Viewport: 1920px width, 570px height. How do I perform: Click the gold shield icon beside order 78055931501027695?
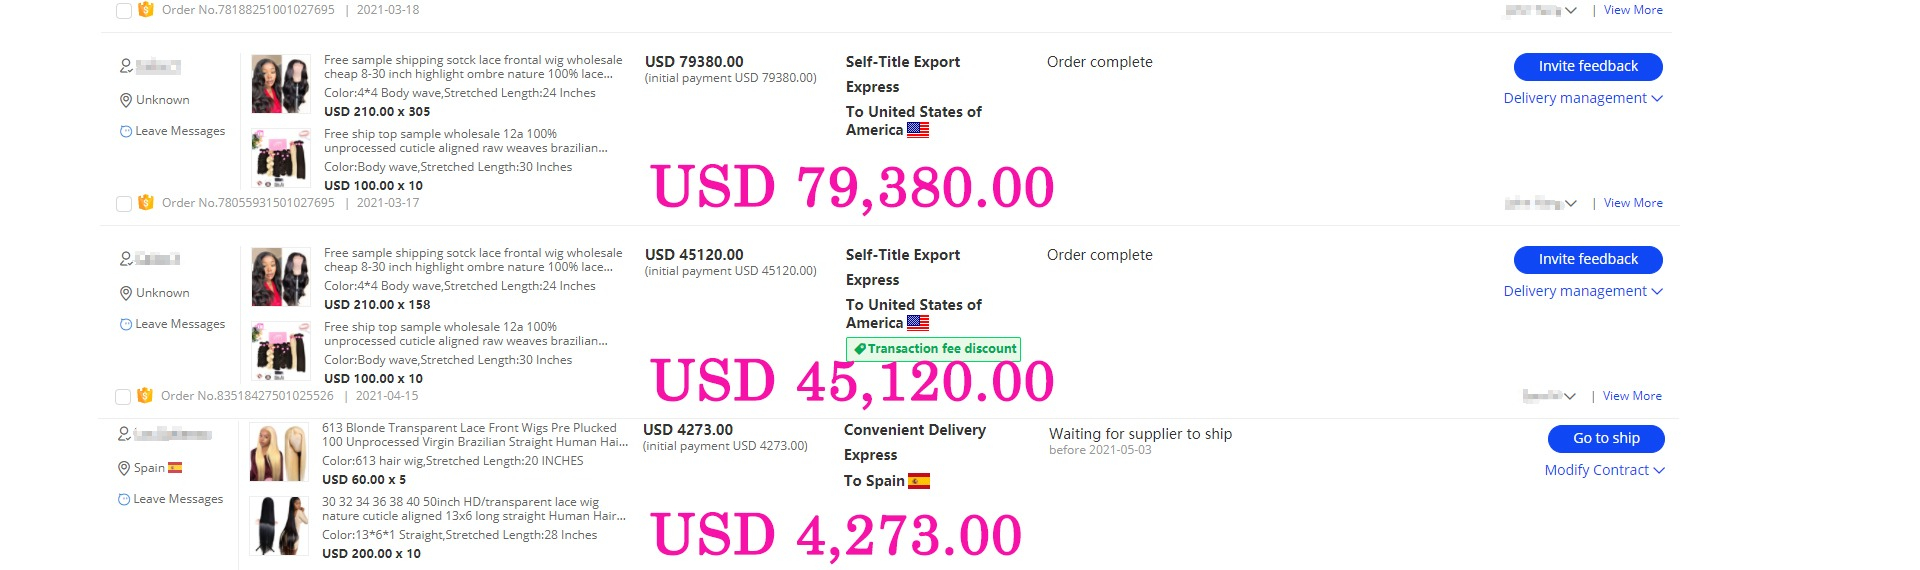click(146, 203)
